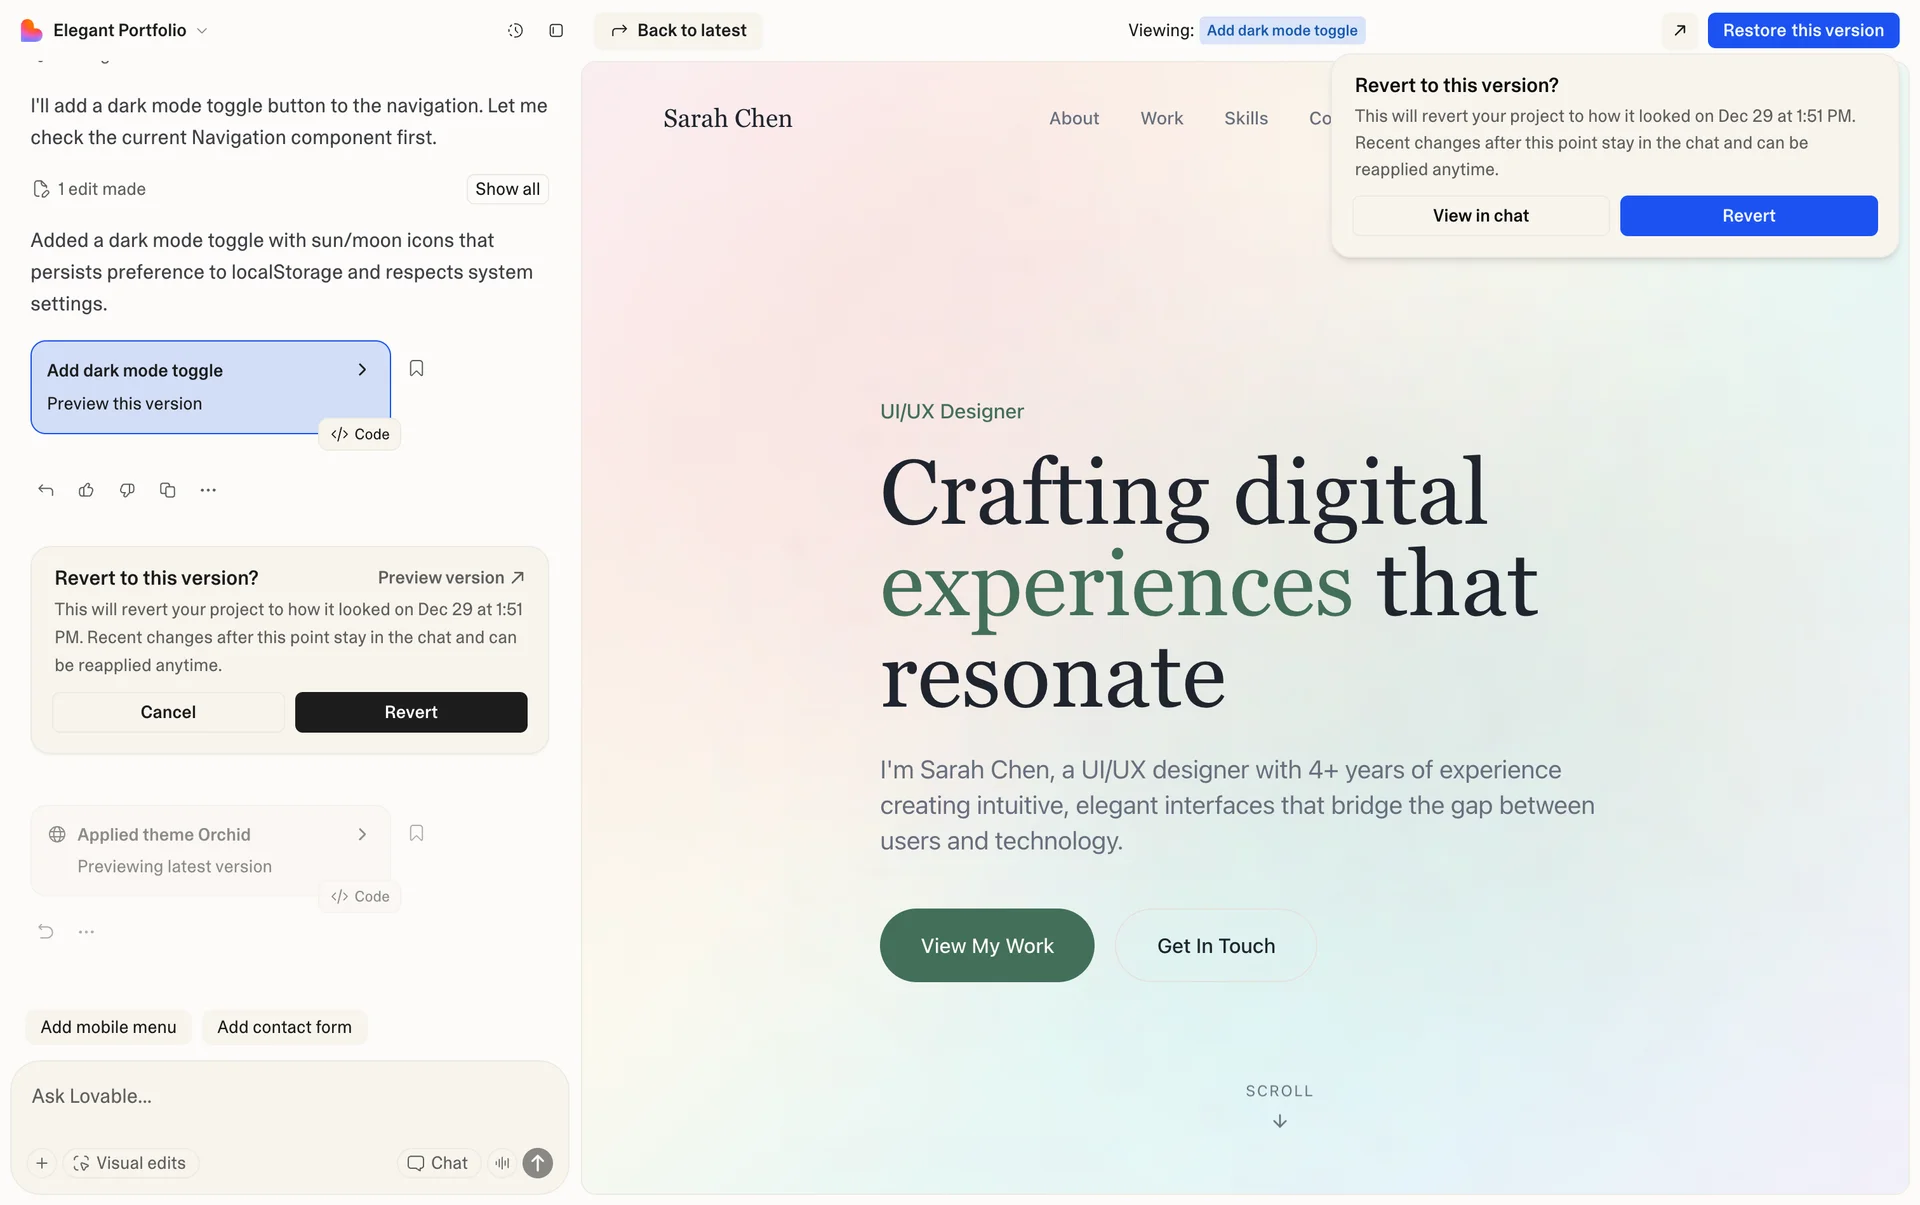Image resolution: width=1920 pixels, height=1205 pixels.
Task: Click the open in new tab arrow icon
Action: point(1680,31)
